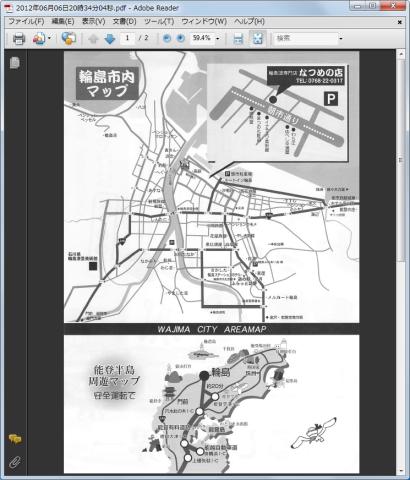Click the vertical scrollbar down arrow

(400, 470)
